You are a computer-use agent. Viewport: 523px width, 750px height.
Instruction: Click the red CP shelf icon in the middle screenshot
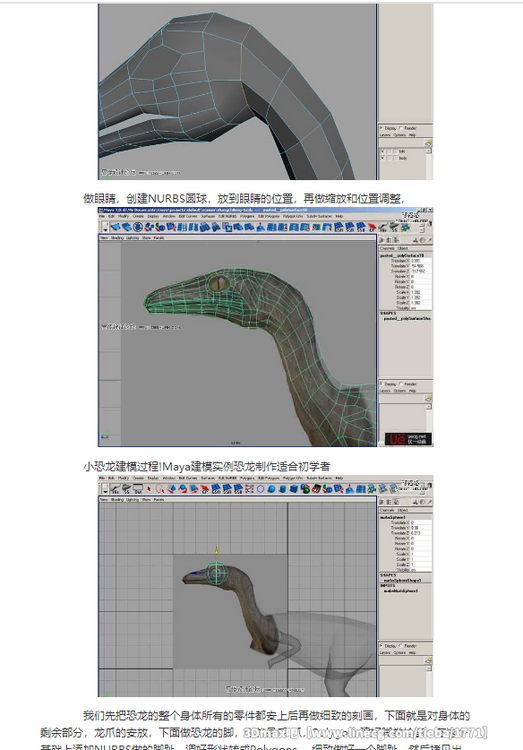(372, 228)
